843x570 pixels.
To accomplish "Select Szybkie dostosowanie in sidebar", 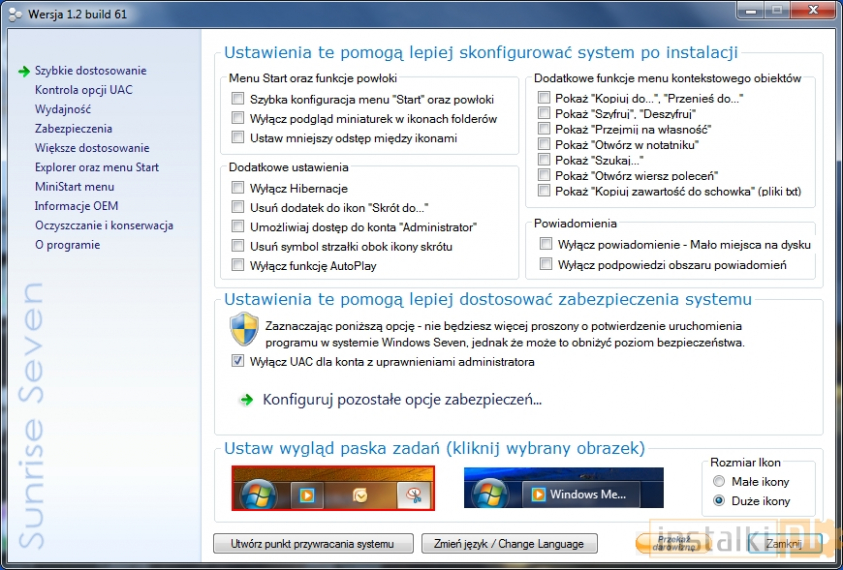I will click(90, 70).
